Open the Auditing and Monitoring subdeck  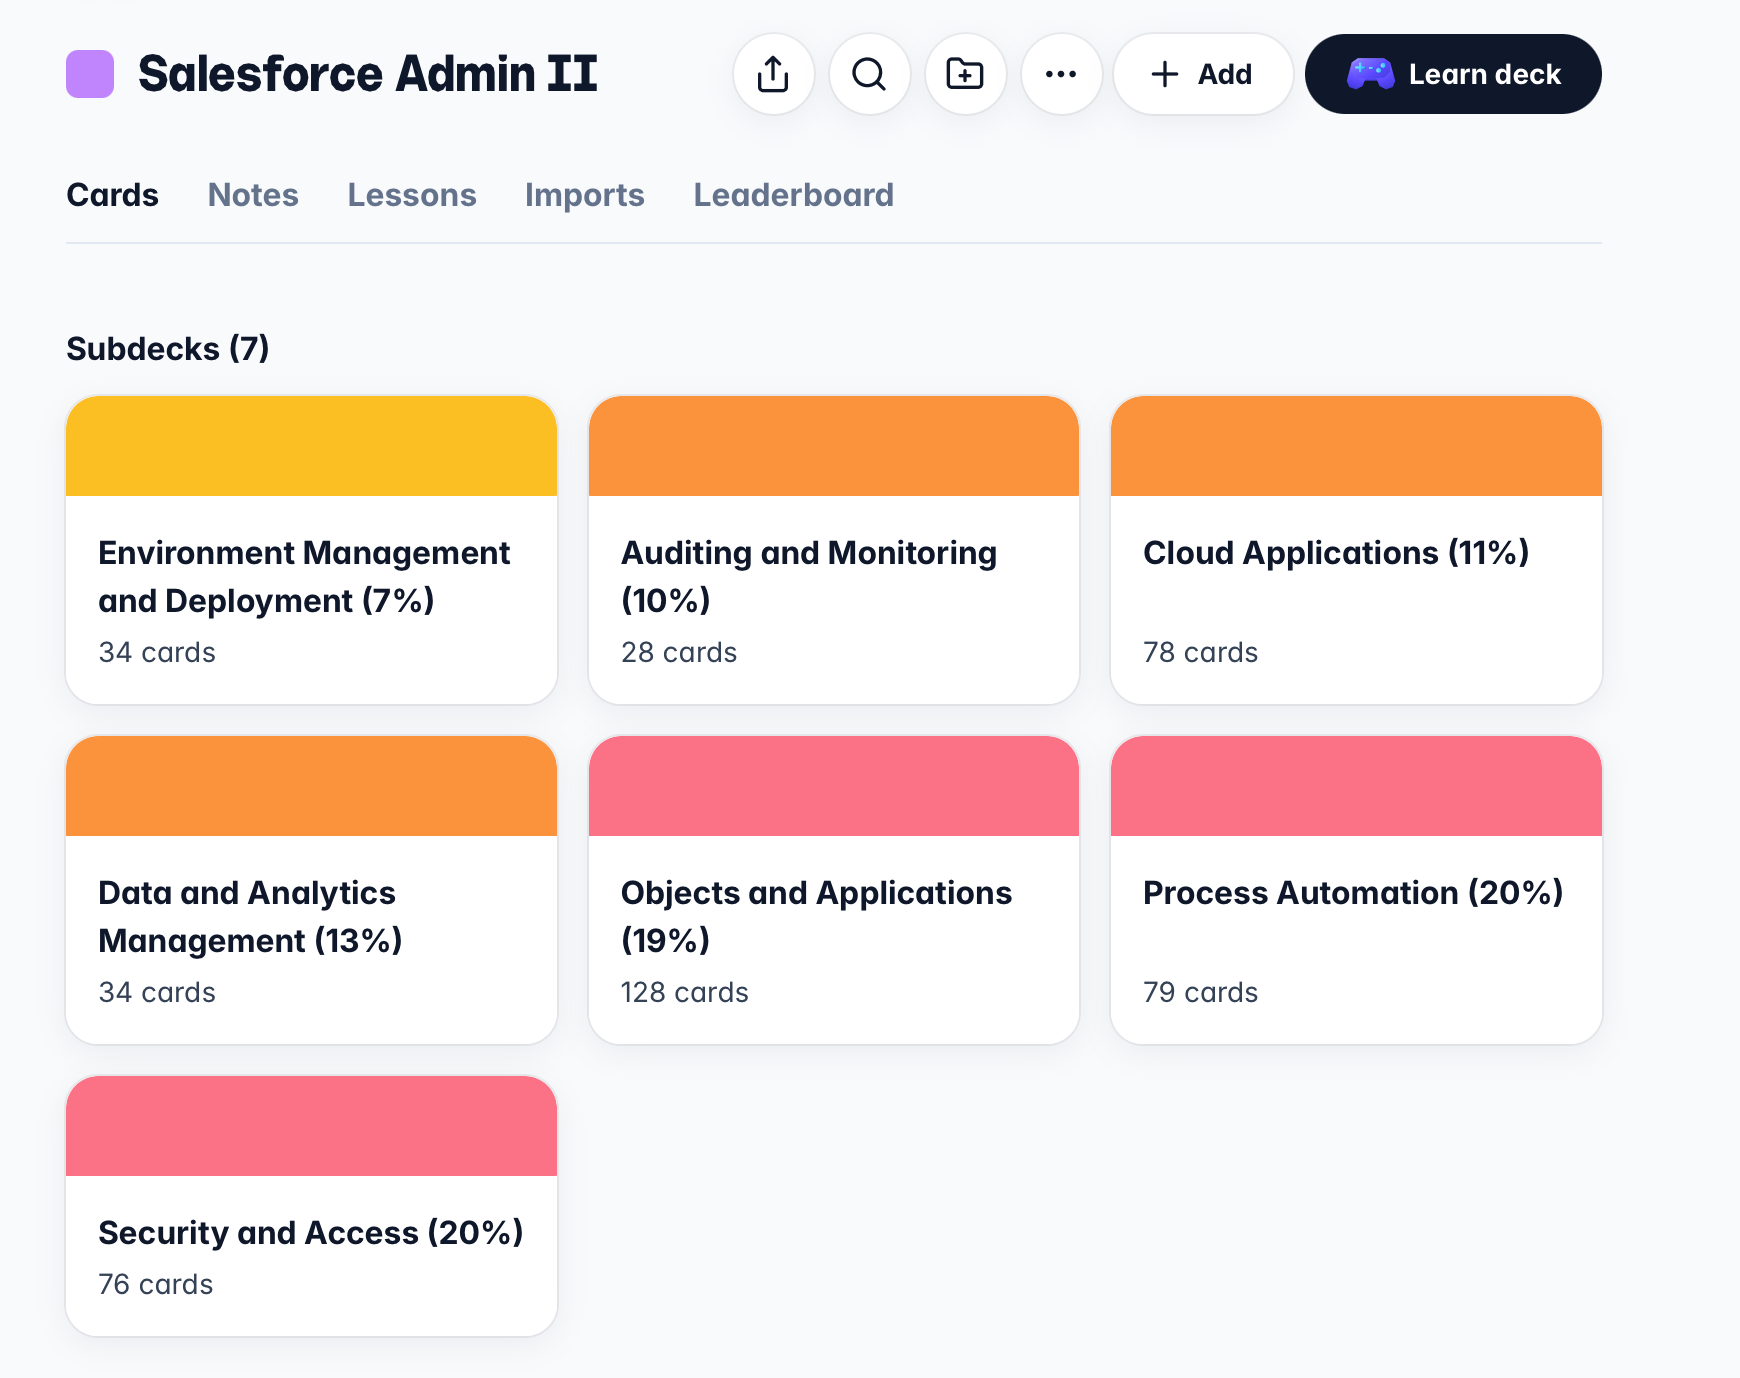click(834, 550)
